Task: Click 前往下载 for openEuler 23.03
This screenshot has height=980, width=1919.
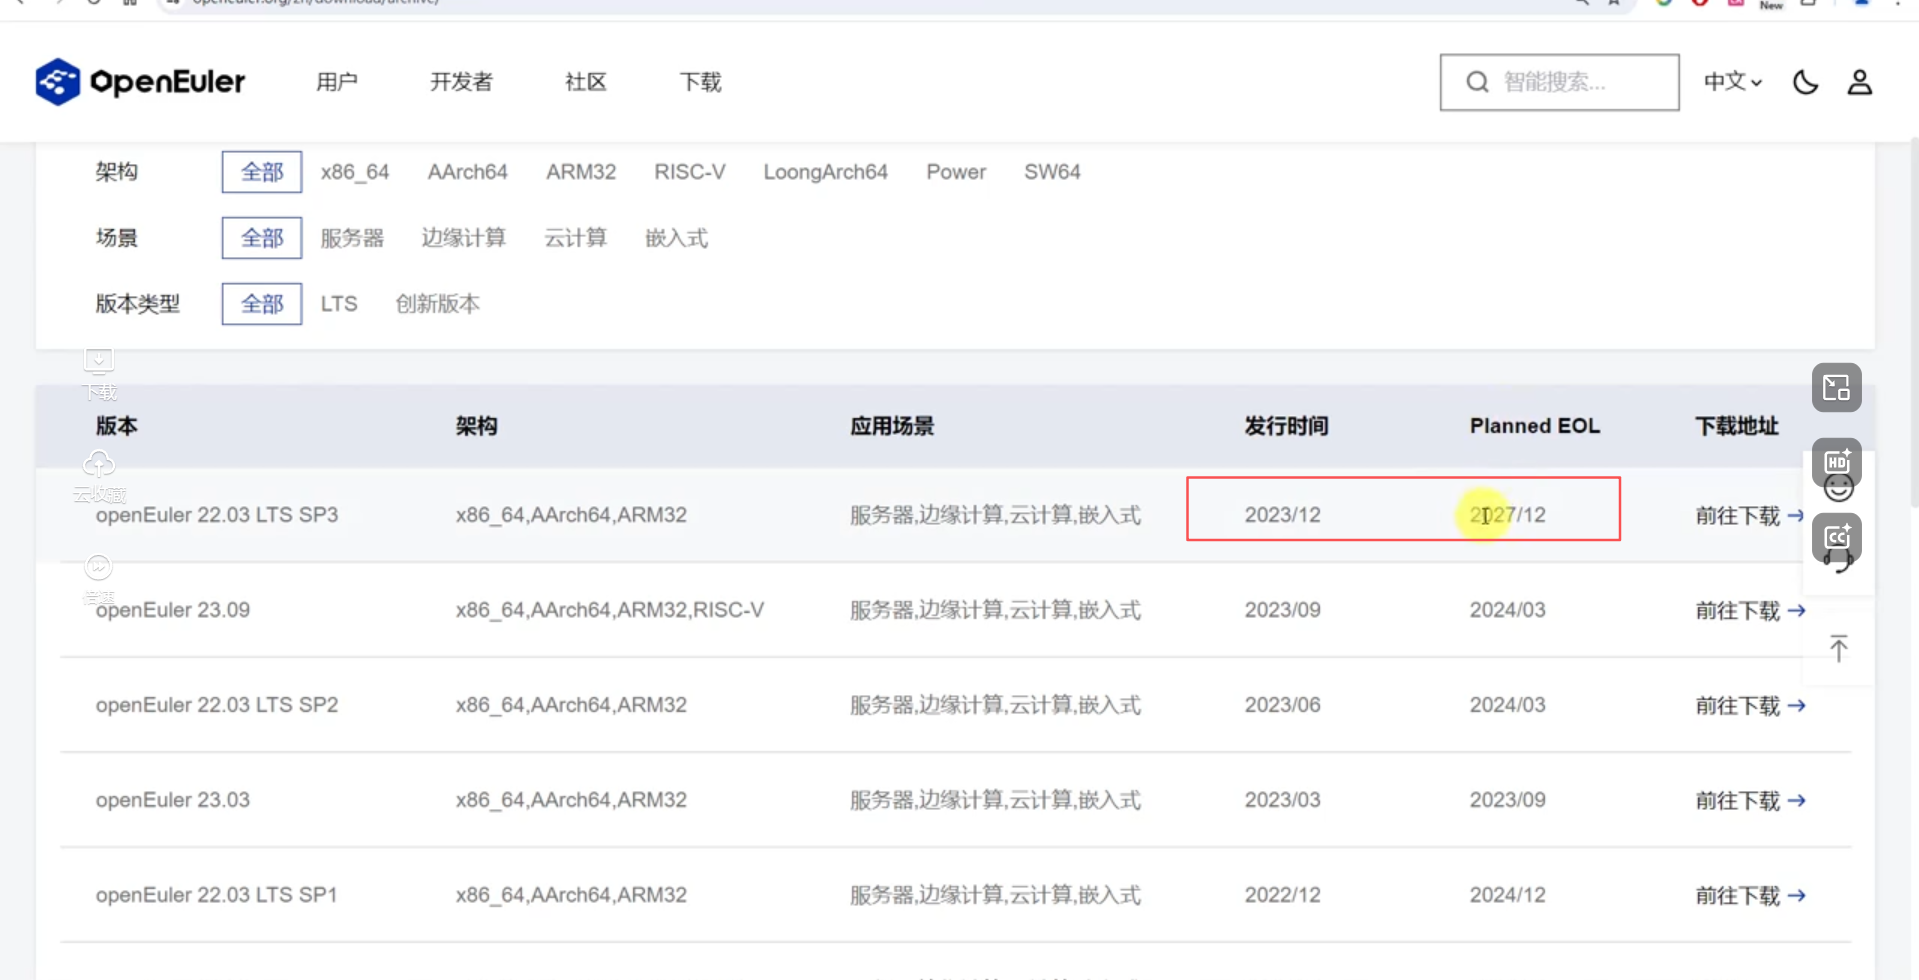Action: [1738, 800]
